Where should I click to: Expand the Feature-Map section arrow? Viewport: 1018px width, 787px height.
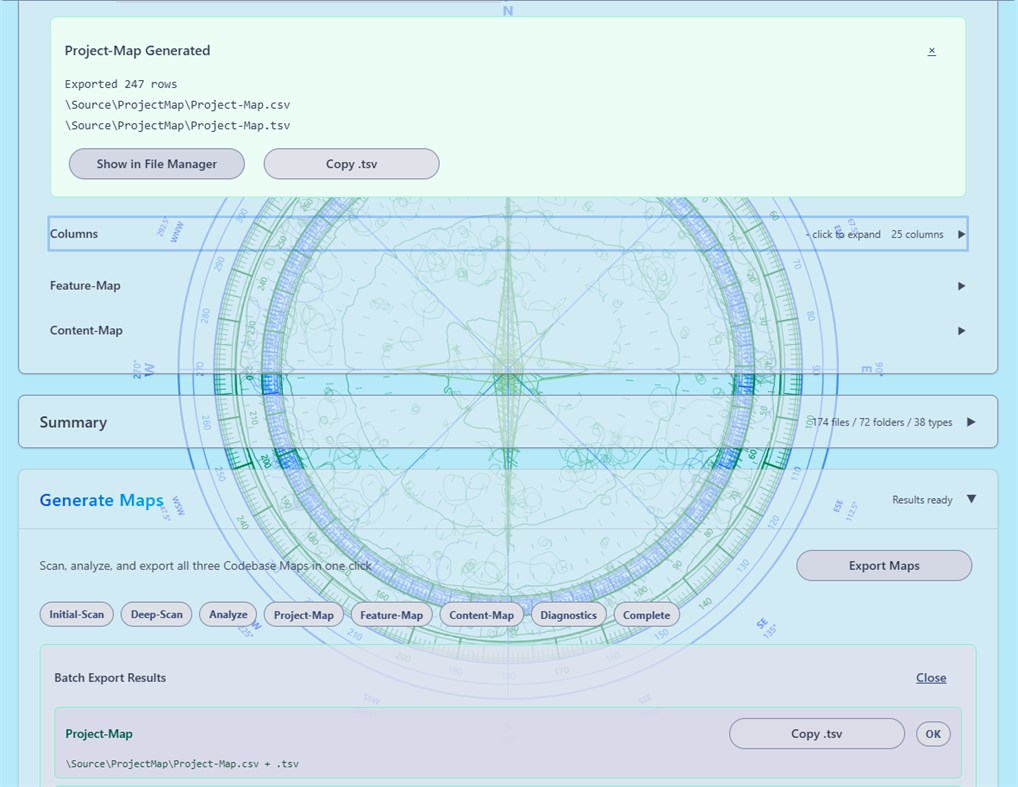point(962,286)
